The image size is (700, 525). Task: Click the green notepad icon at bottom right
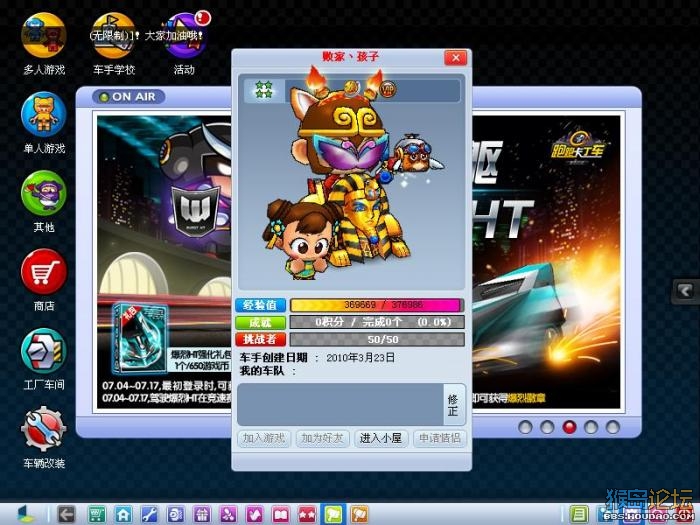pos(579,514)
